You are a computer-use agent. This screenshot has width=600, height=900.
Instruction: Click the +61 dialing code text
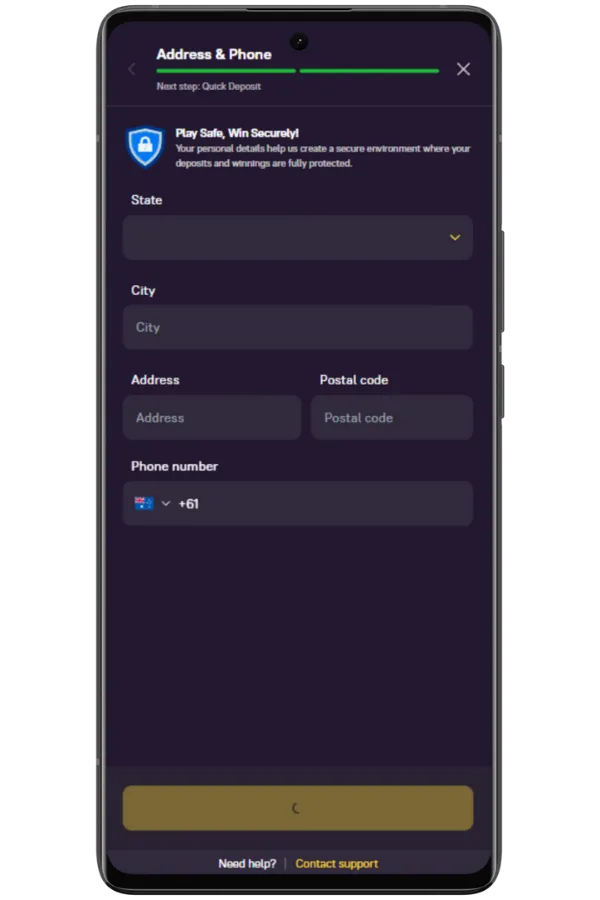(188, 504)
